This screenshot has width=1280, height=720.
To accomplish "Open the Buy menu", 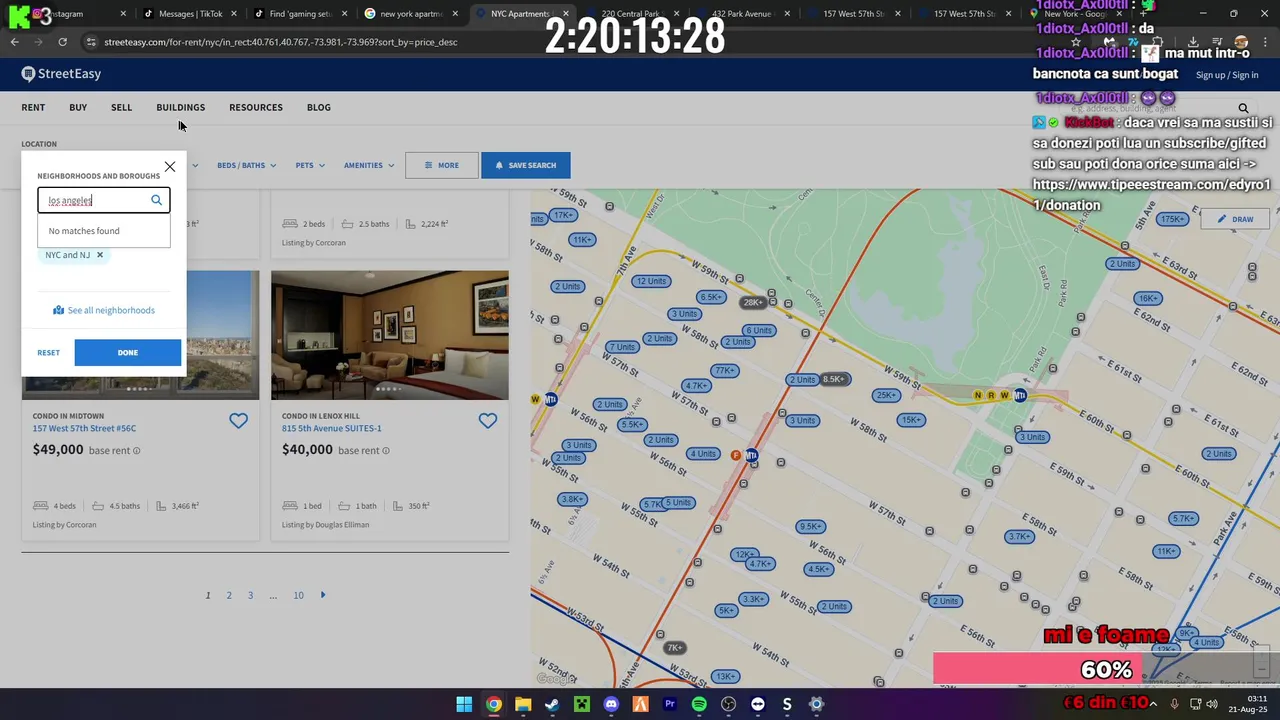I will 78,107.
